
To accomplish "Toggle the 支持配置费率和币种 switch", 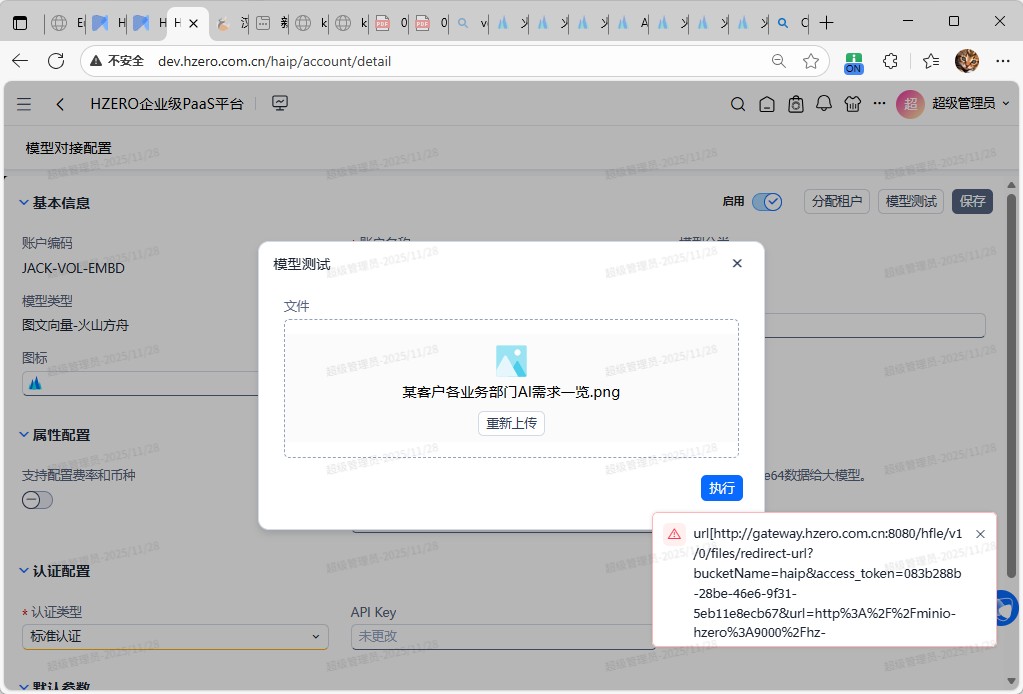I will click(38, 500).
